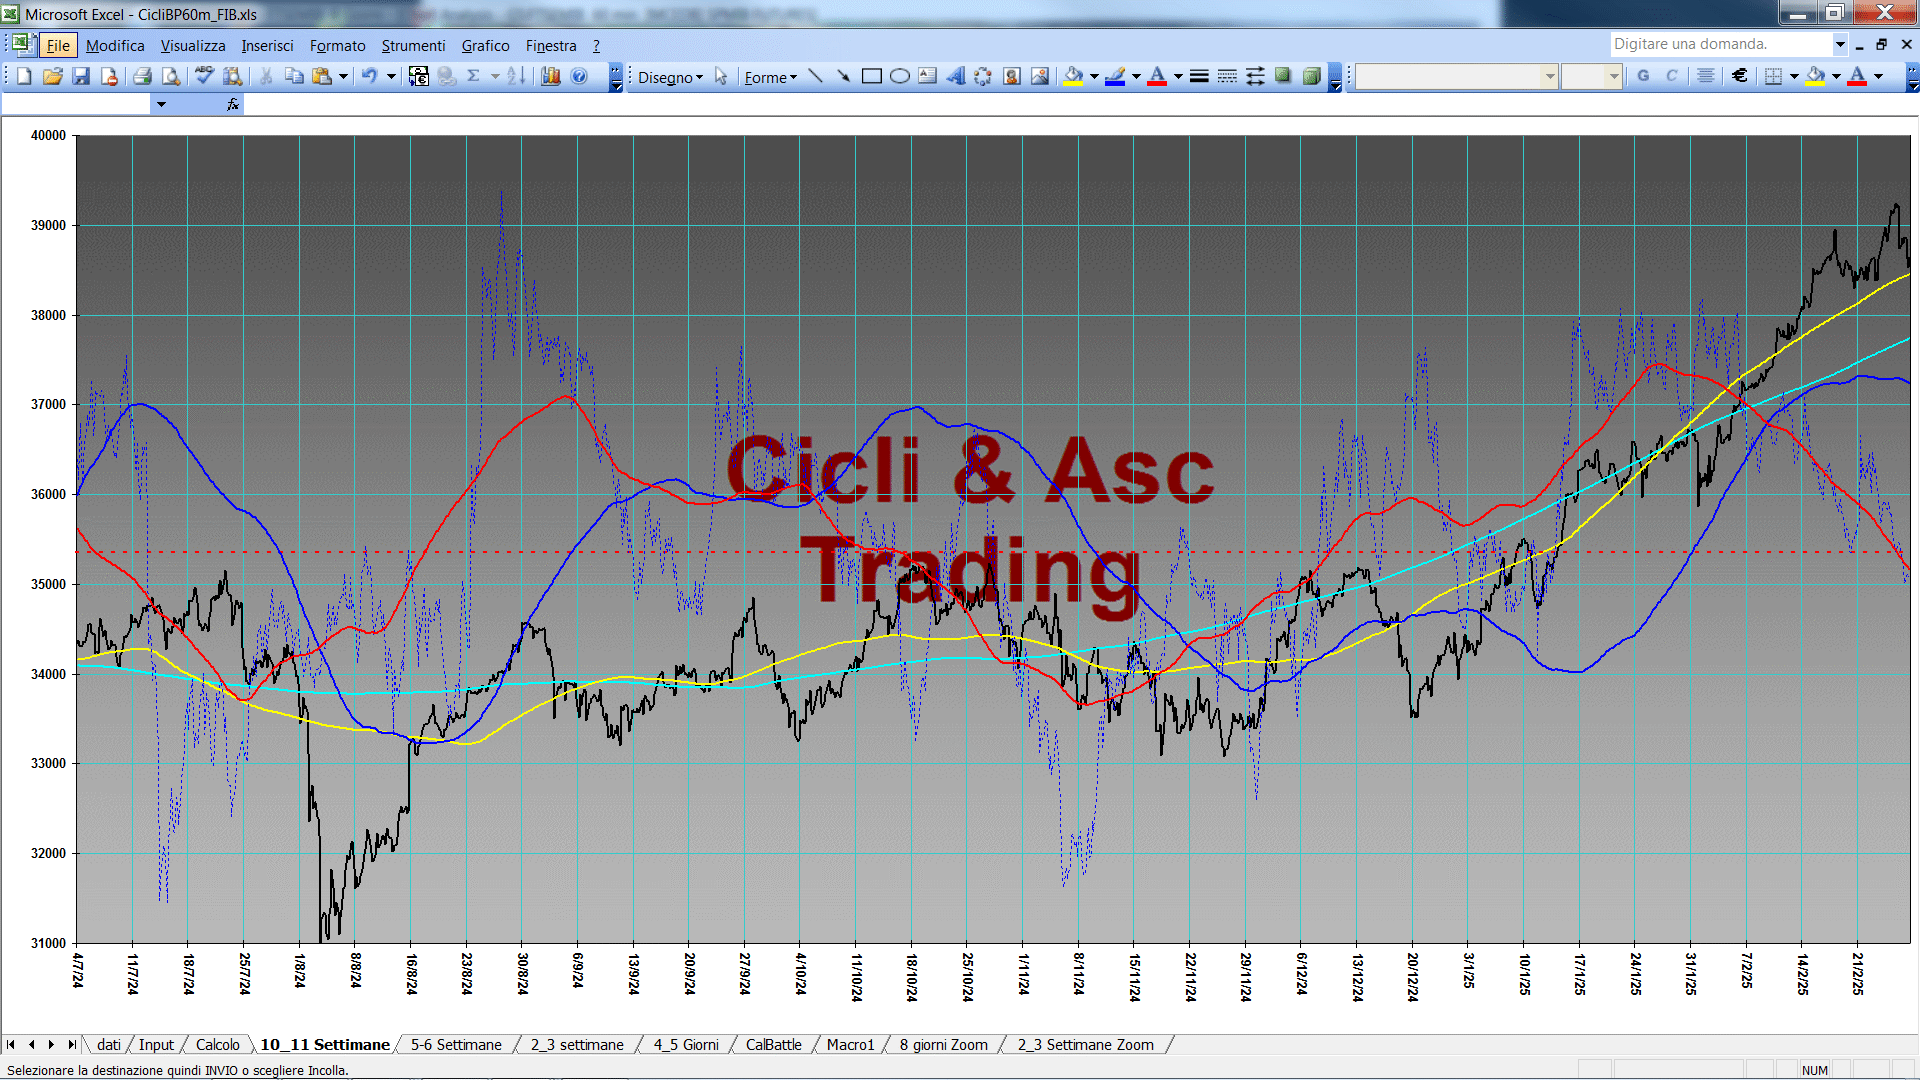Select the Arrow drawing tool
Screen dimensions: 1920x1080
(x=843, y=76)
